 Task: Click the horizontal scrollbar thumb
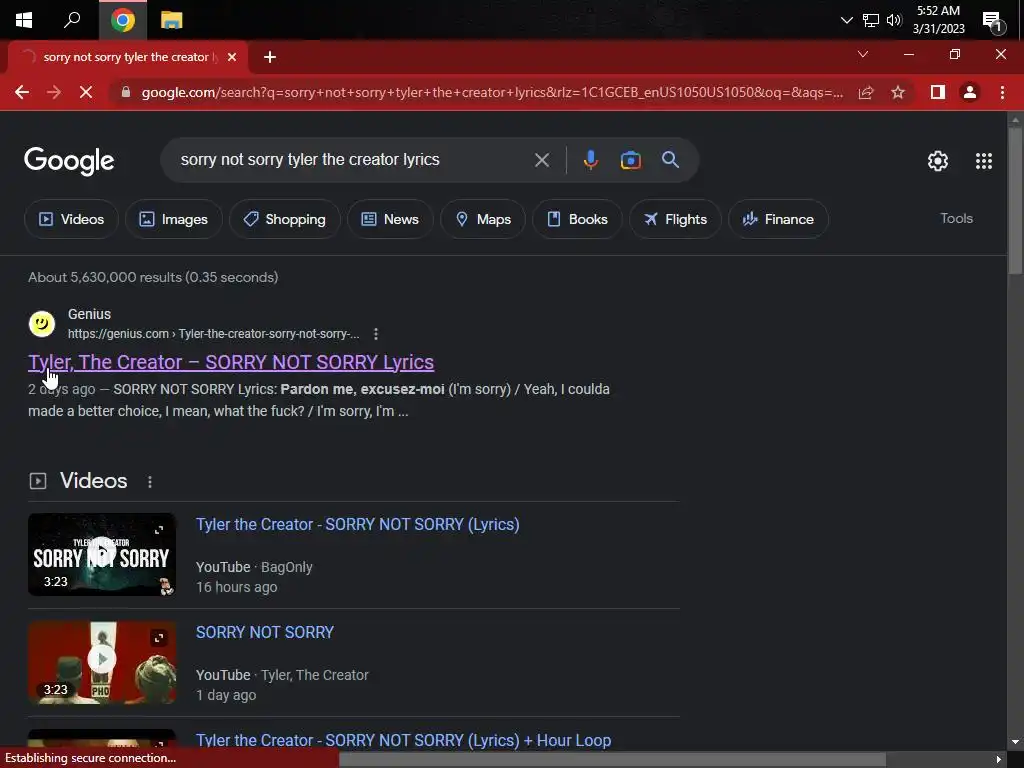[x=613, y=760]
